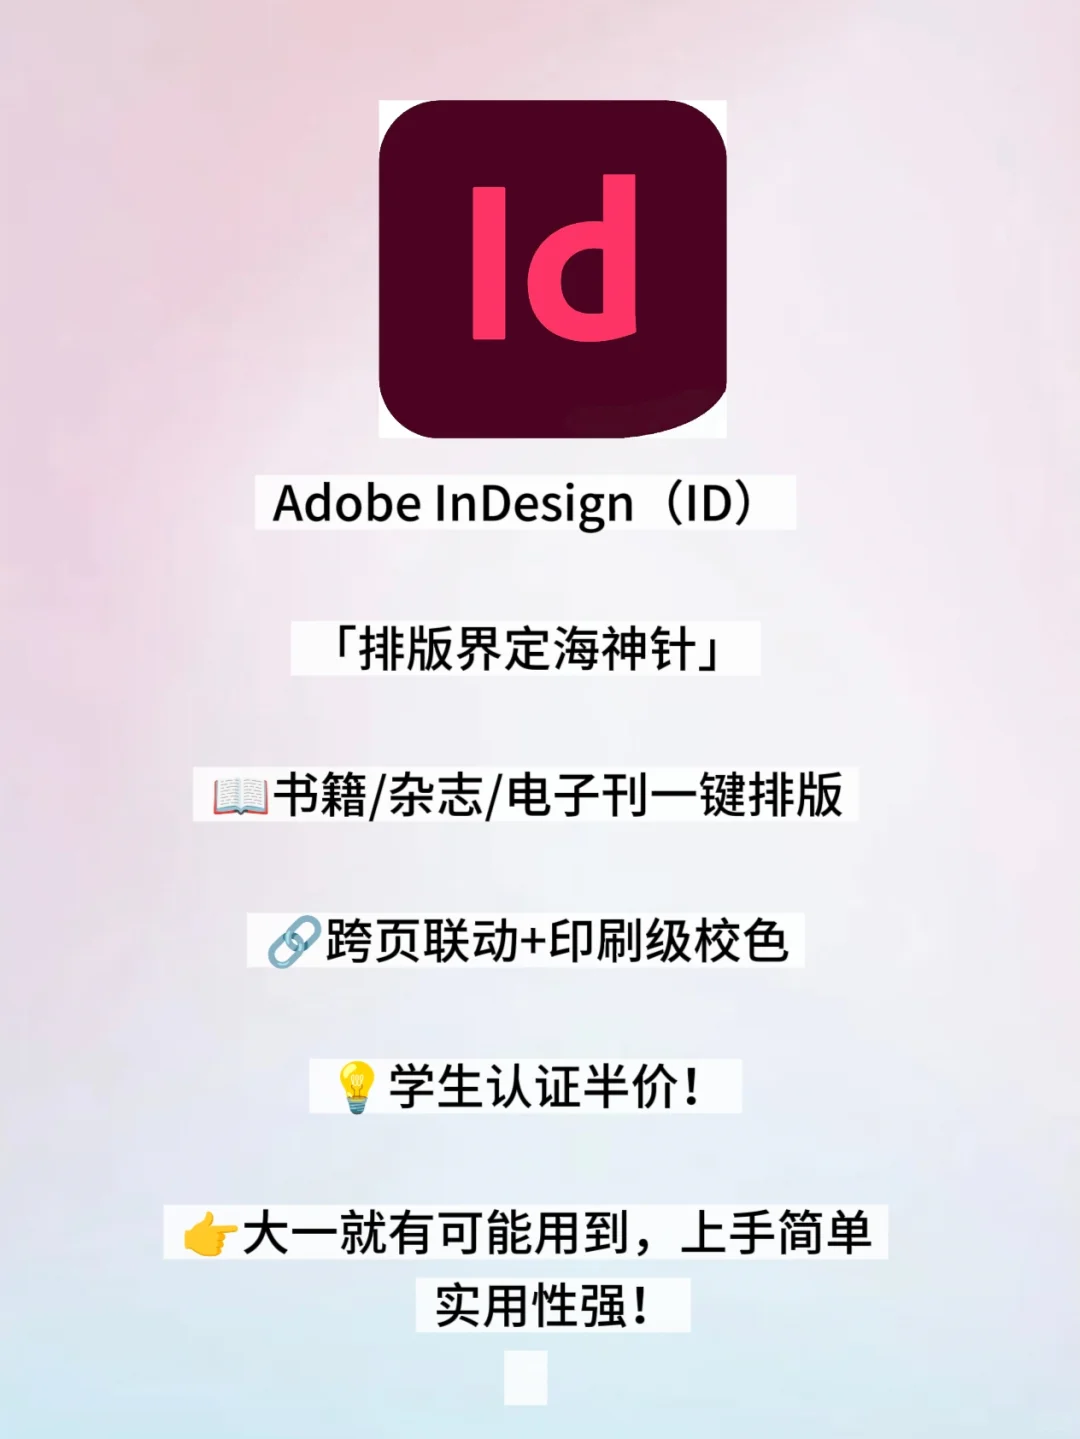
Task: Click the "学生认证半价！" label
Action: 545,1087
